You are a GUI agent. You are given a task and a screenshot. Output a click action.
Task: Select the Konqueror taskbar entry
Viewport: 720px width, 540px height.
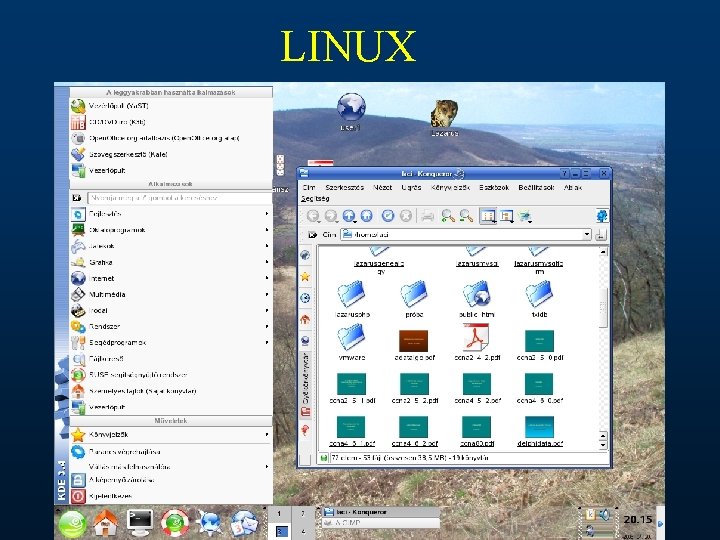tap(381, 512)
